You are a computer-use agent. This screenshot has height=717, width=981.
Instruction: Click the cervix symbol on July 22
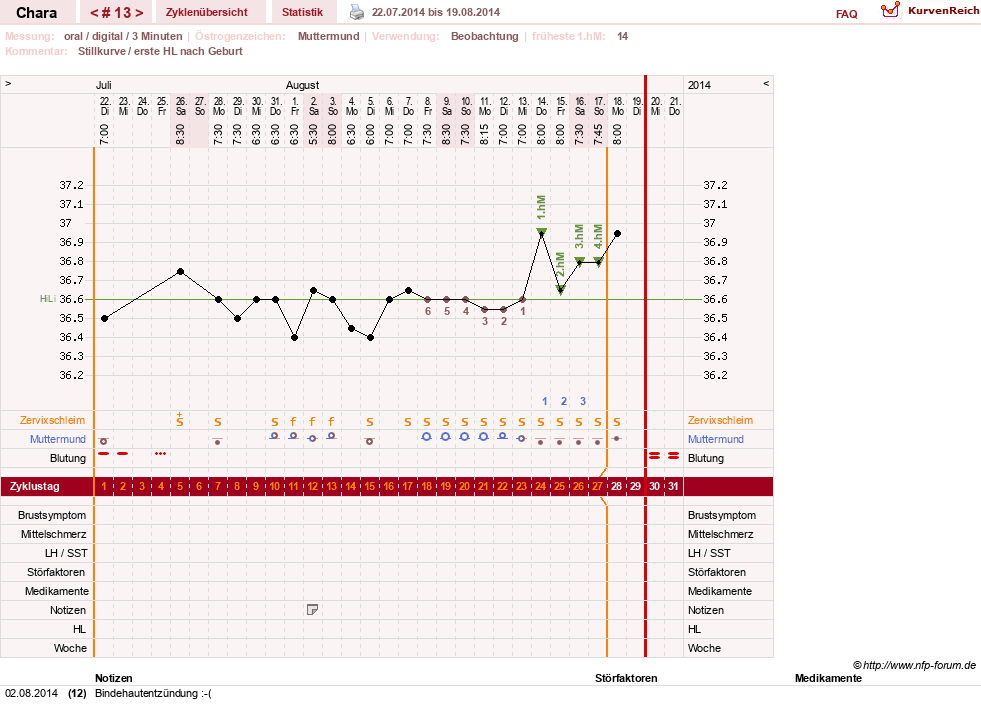(x=104, y=441)
